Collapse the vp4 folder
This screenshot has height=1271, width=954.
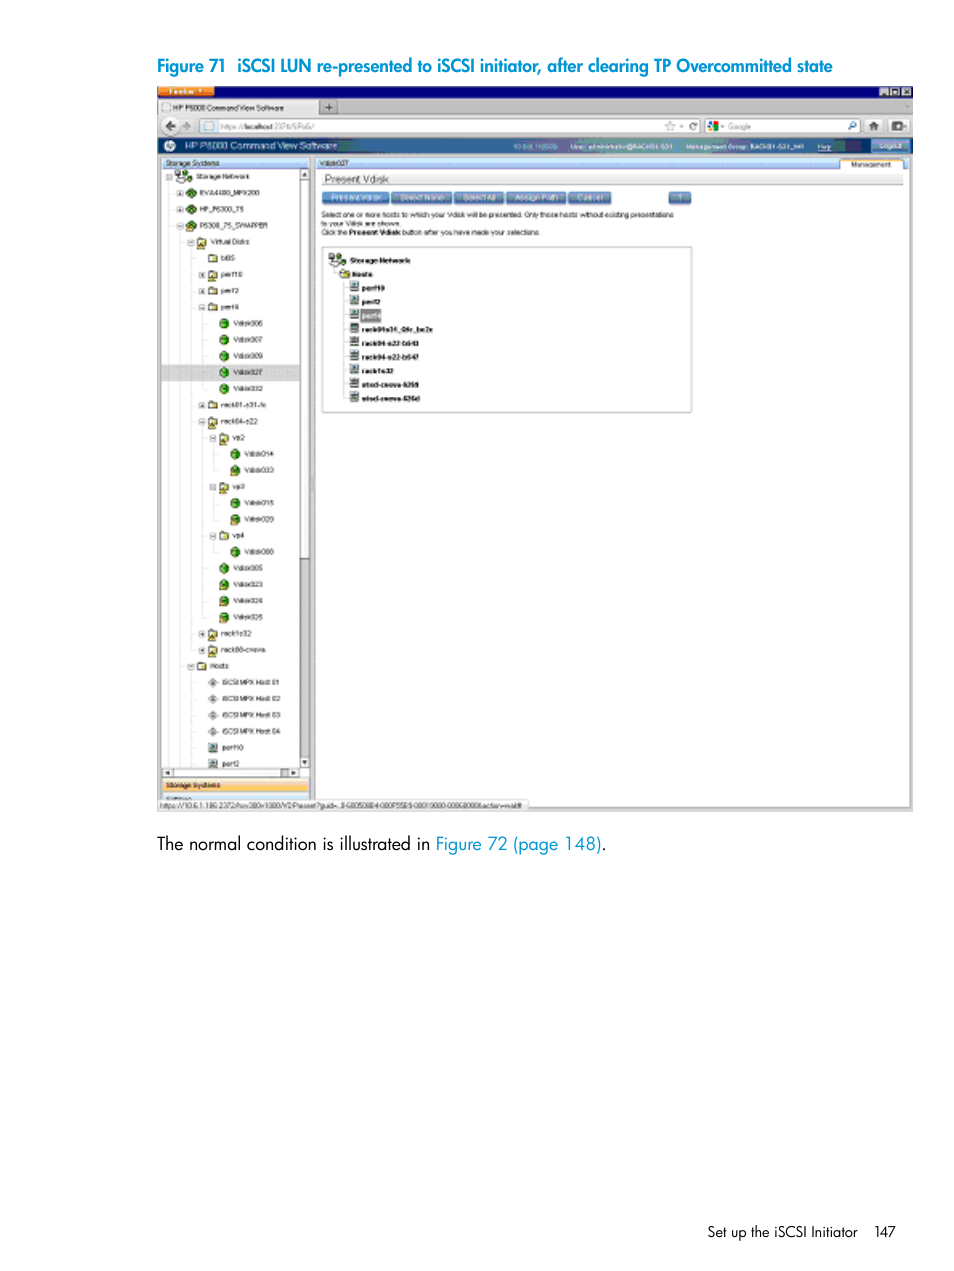(213, 536)
